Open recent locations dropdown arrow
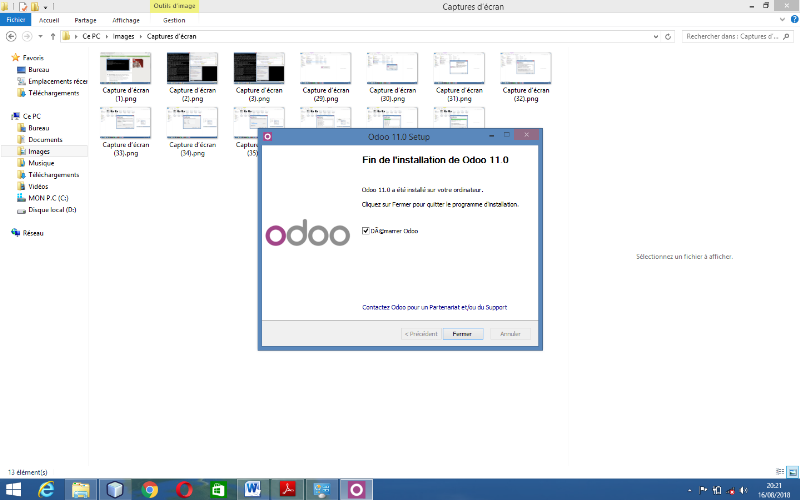800x500 pixels. [40, 36]
